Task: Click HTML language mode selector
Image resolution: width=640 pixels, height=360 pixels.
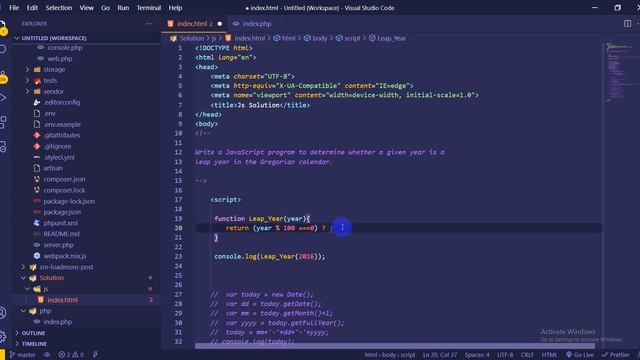Action: [x=549, y=355]
